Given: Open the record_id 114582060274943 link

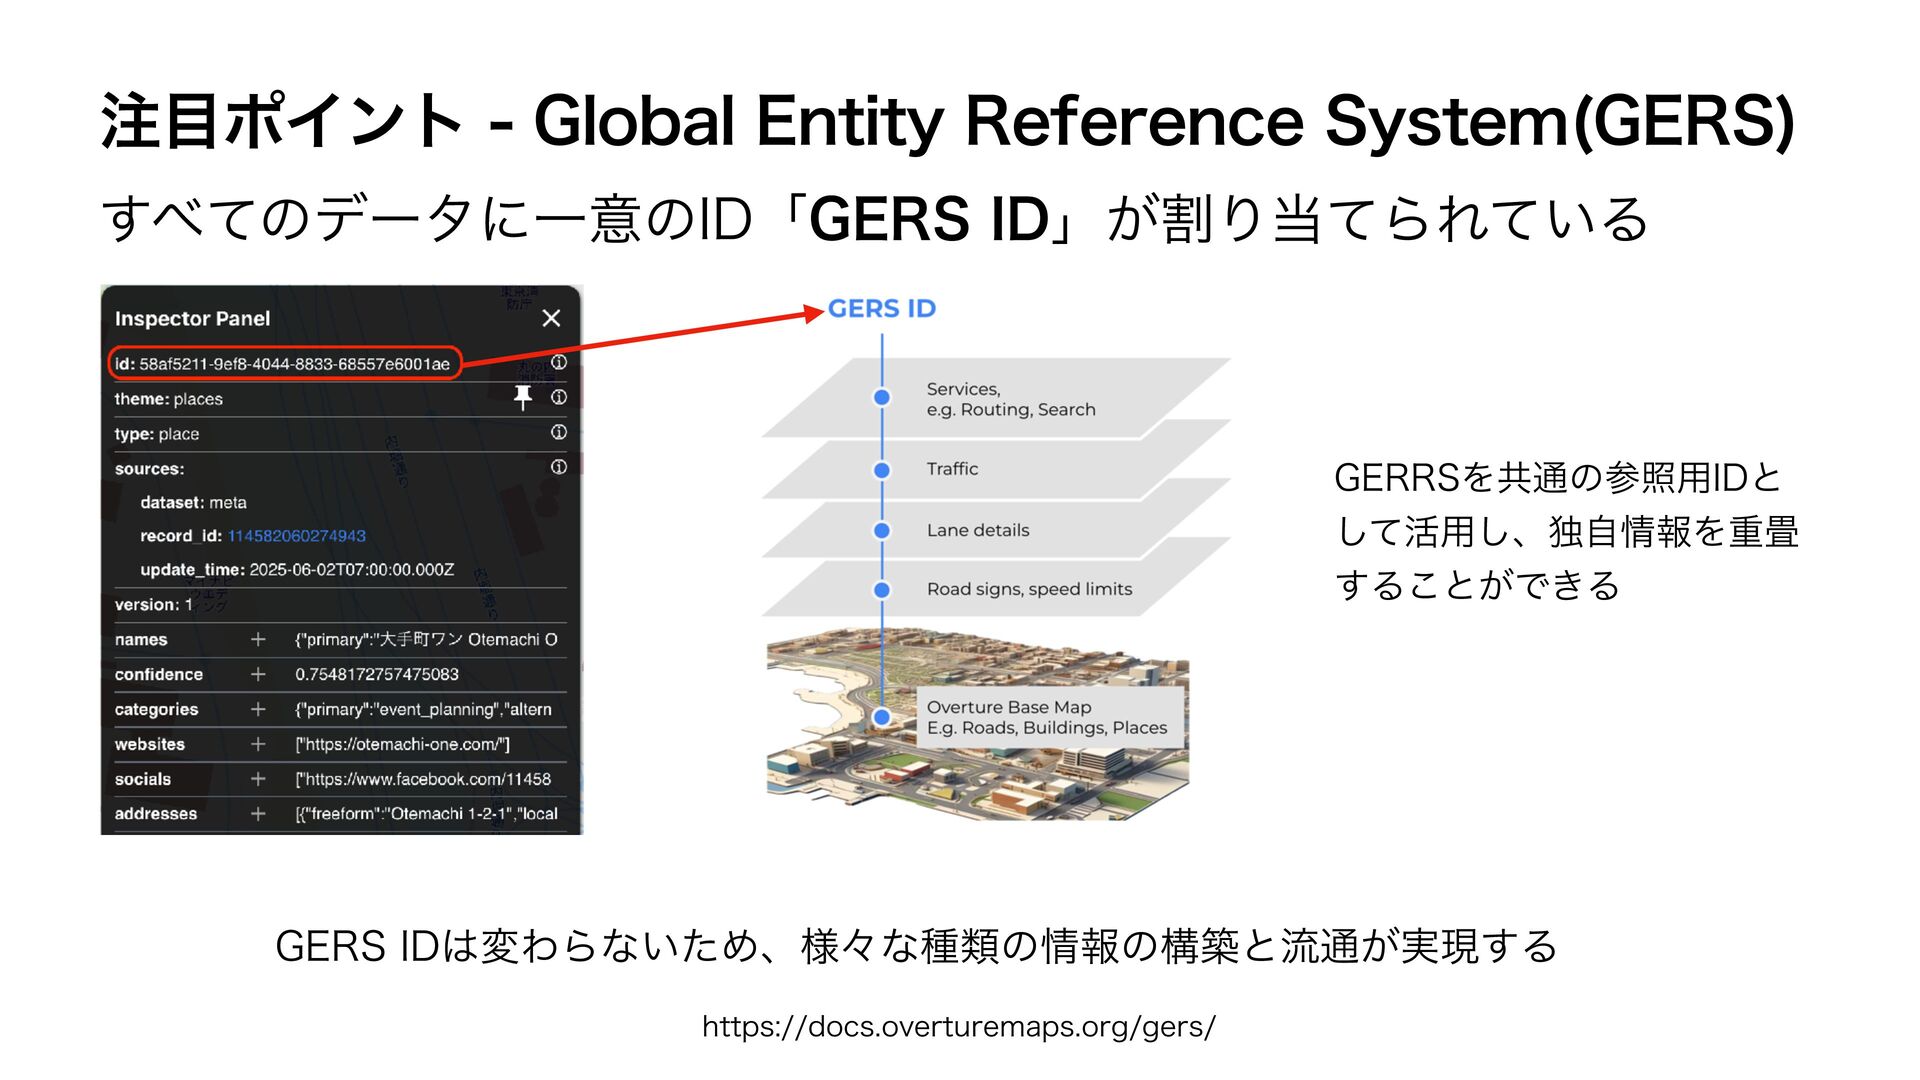Looking at the screenshot, I should coord(297,536).
